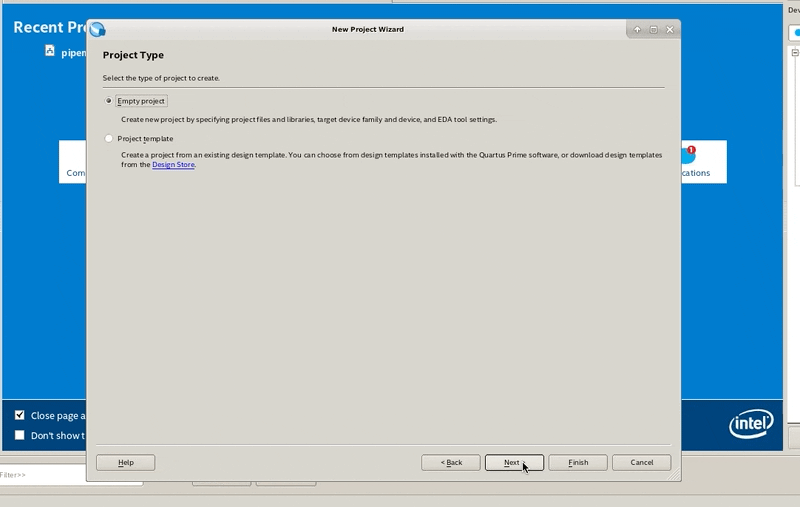Open the recent project file icon
The width and height of the screenshot is (800, 507).
pos(49,50)
